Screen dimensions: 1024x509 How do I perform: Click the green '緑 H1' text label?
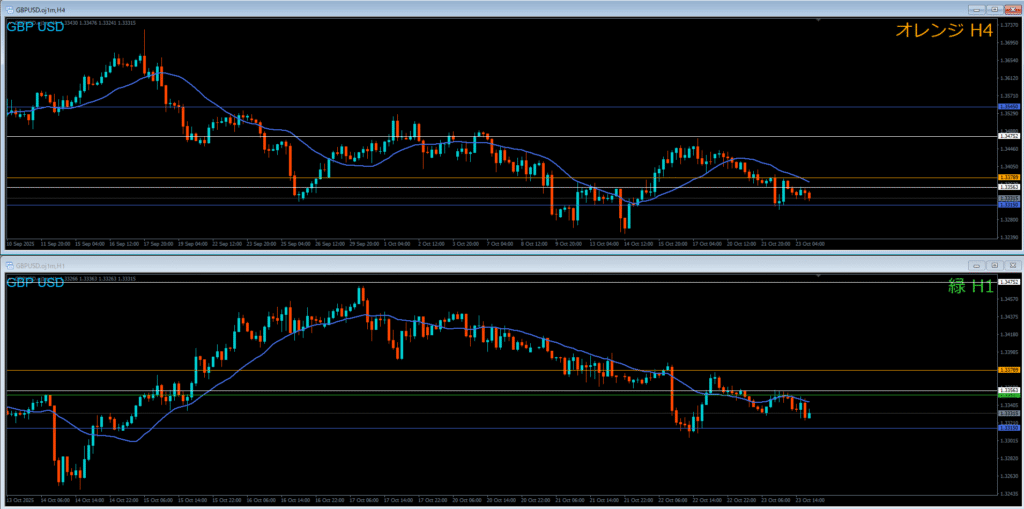click(970, 287)
